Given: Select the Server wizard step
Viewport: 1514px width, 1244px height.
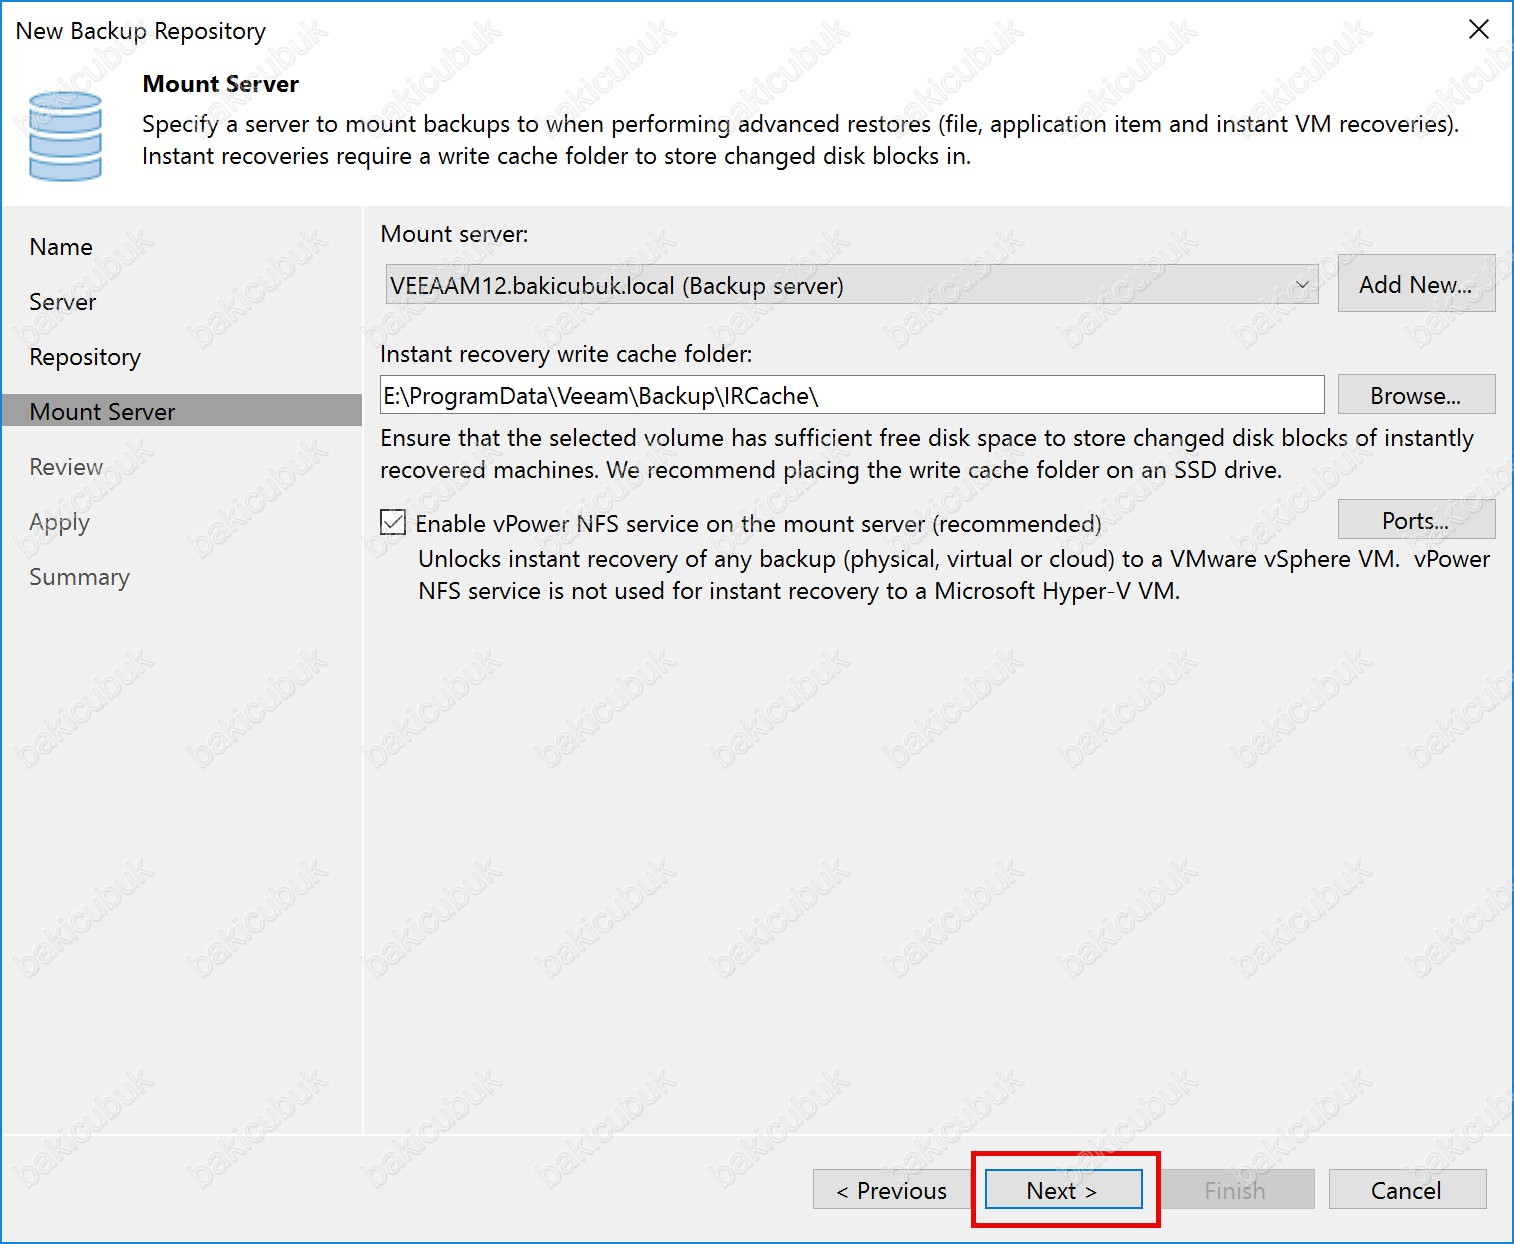Looking at the screenshot, I should pos(63,302).
